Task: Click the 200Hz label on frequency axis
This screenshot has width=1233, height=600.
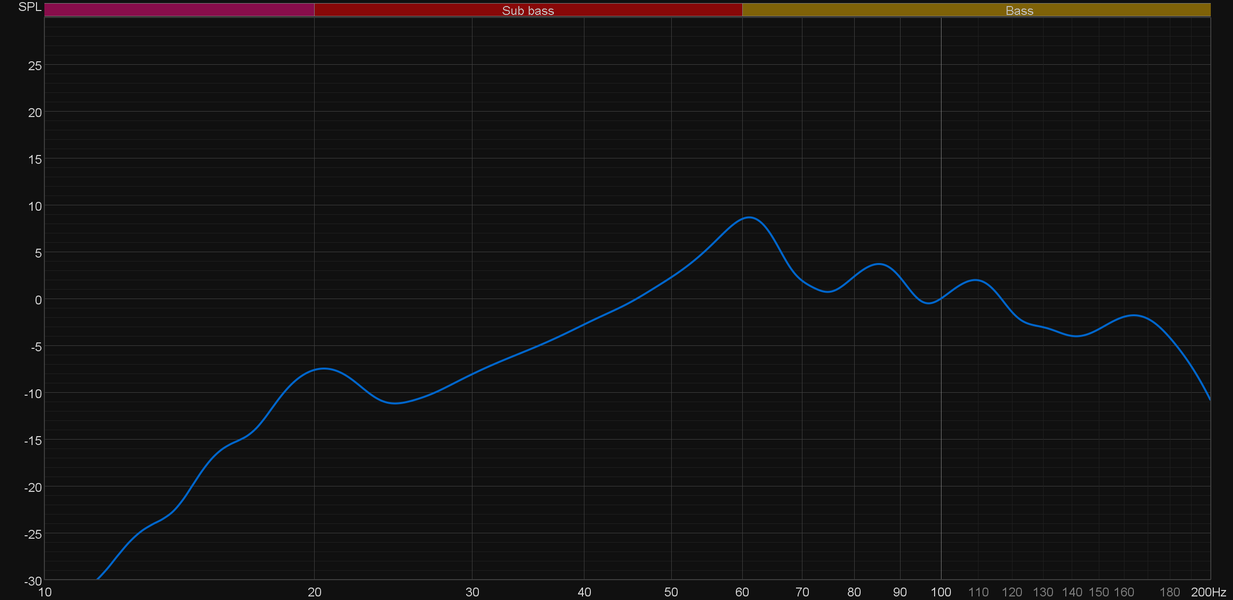Action: [x=1208, y=593]
